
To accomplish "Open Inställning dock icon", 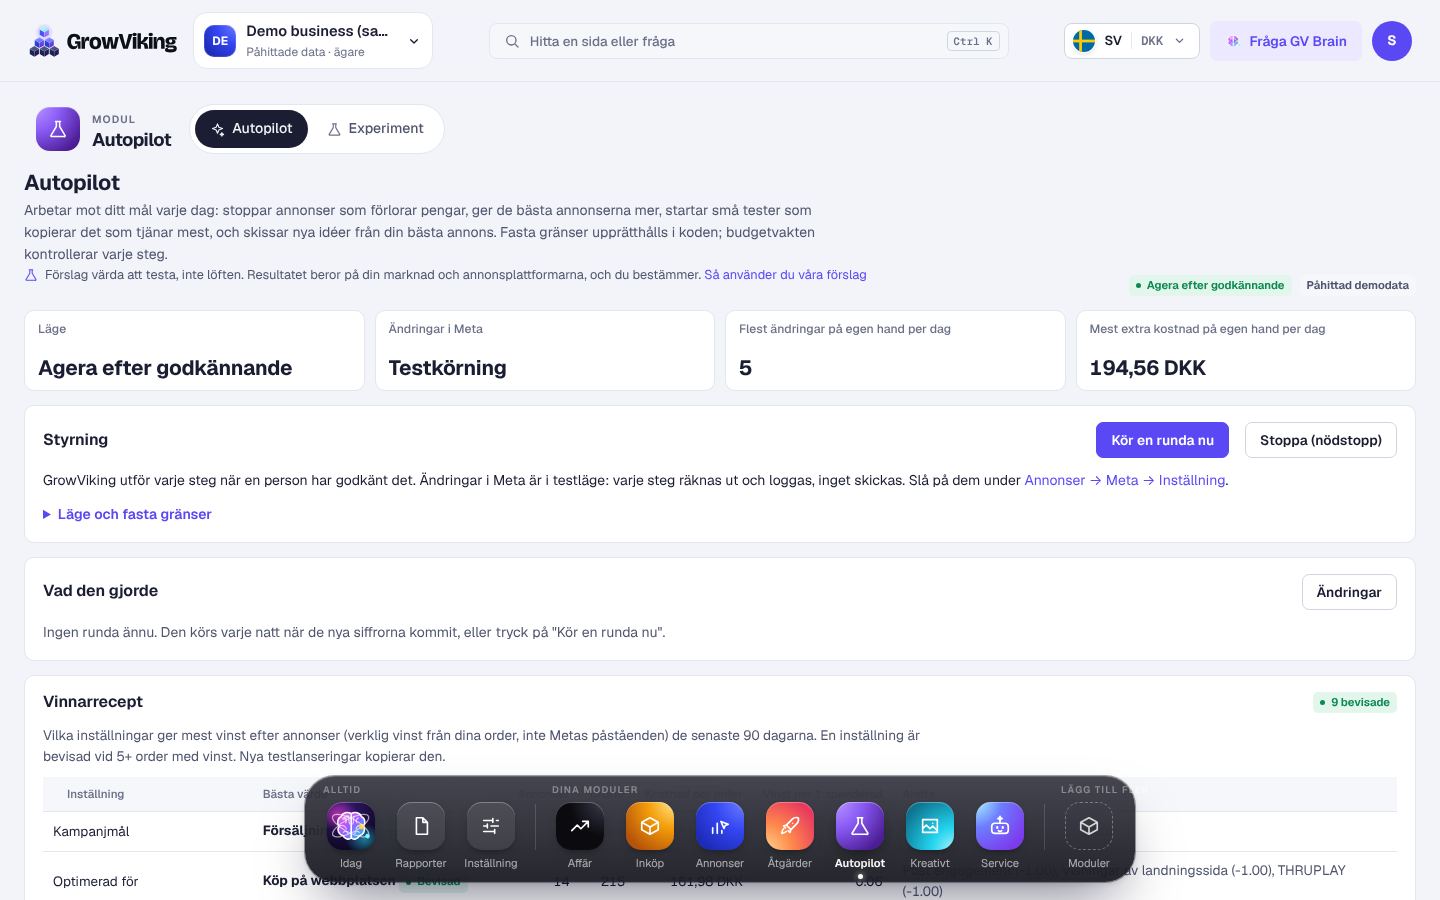I will (491, 826).
